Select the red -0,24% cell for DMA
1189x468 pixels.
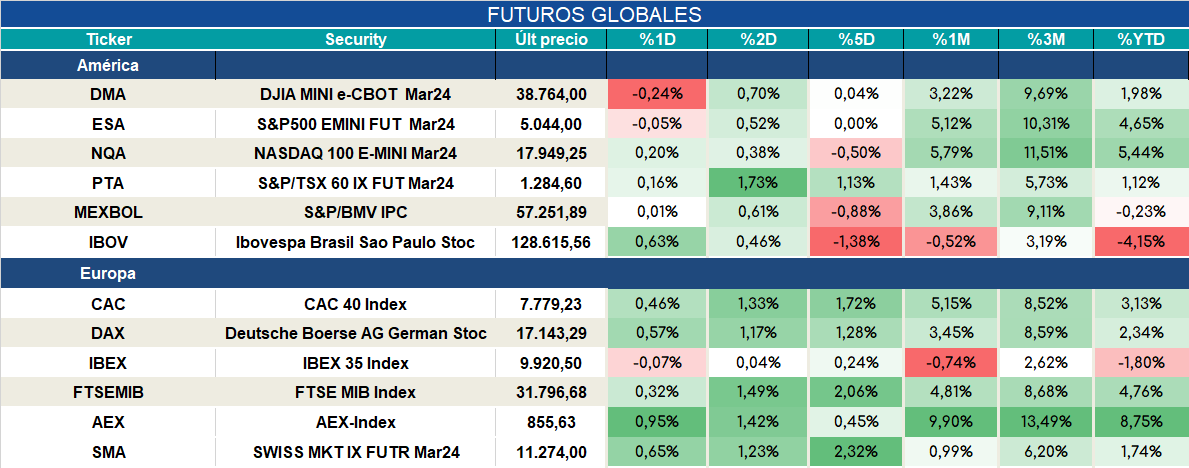tap(657, 94)
